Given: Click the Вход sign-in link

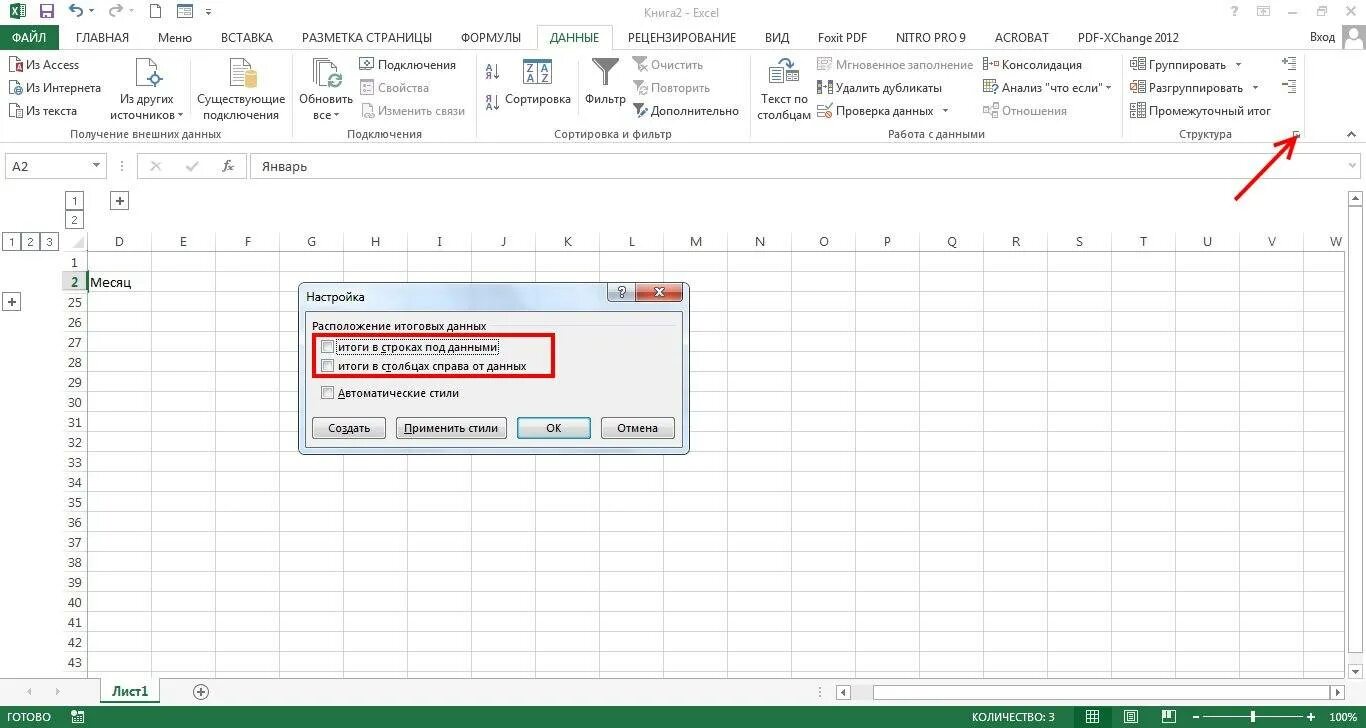Looking at the screenshot, I should [1322, 38].
